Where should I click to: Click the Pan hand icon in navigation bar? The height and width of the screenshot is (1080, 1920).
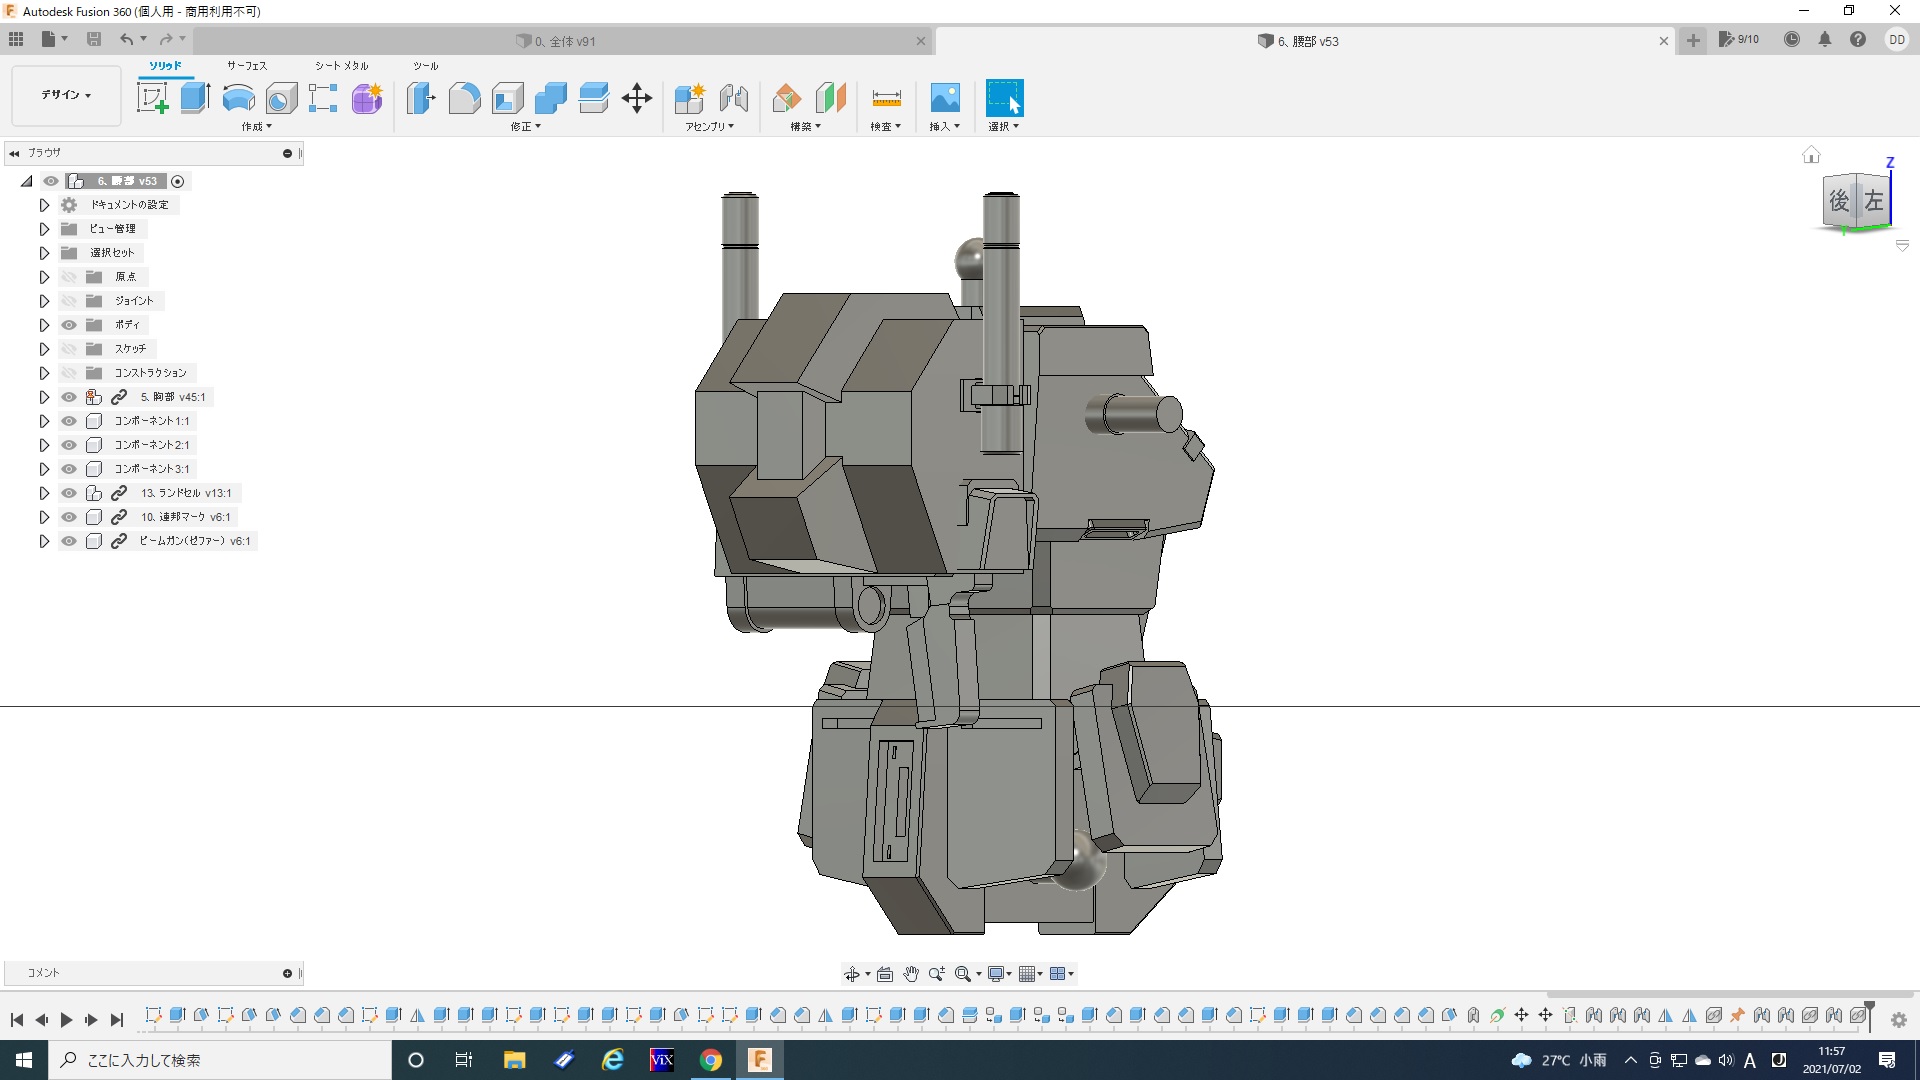point(910,974)
